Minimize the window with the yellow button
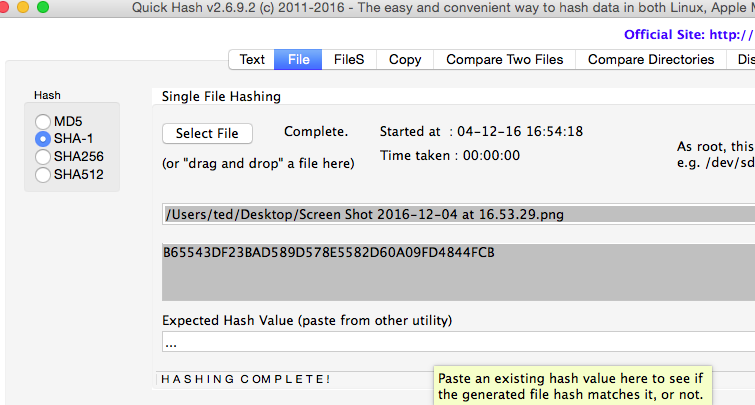Viewport: 755px width, 405px height. pyautogui.click(x=25, y=8)
